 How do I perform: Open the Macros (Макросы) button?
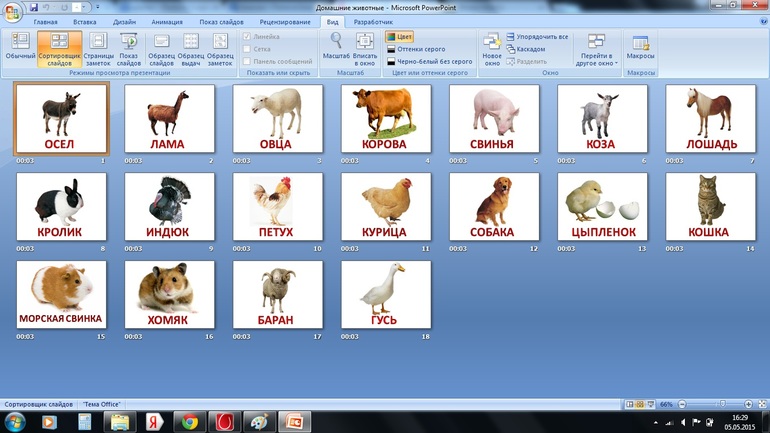coord(640,47)
